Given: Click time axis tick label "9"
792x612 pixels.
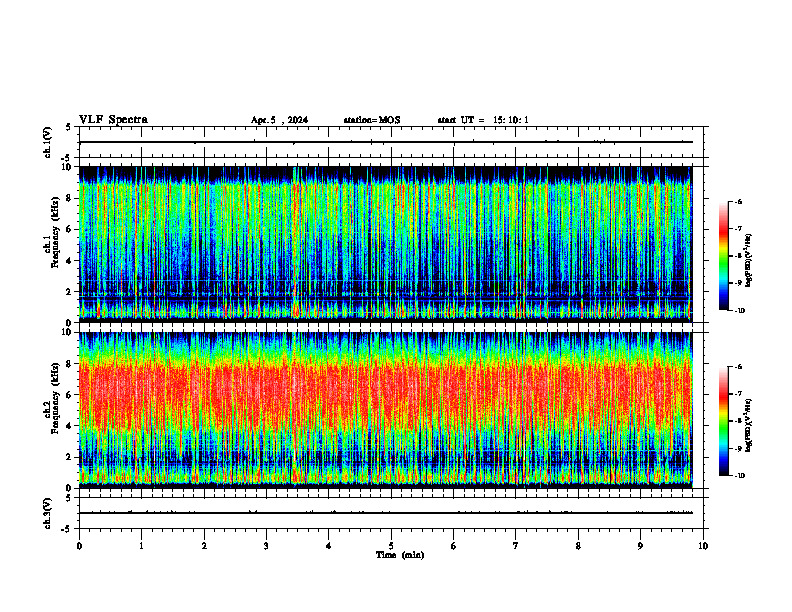Looking at the screenshot, I should coord(640,546).
